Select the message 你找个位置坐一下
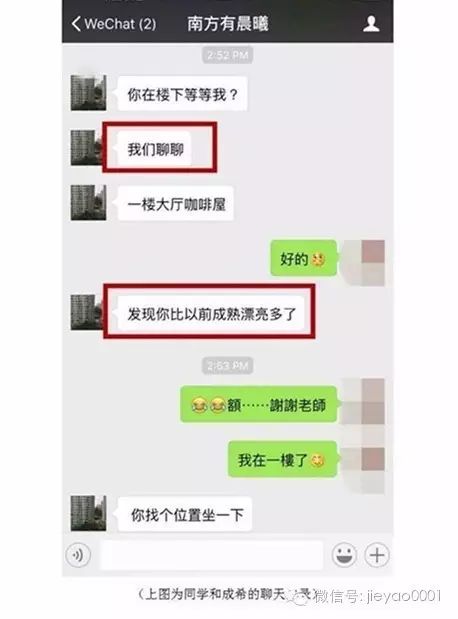Screen dimensions: 458x619 click(x=185, y=514)
